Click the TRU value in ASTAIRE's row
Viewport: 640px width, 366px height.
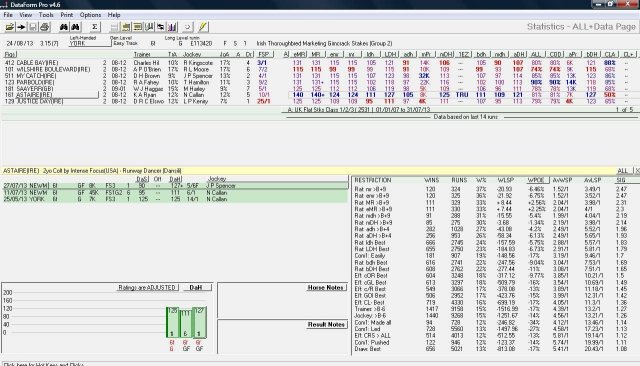[462, 95]
